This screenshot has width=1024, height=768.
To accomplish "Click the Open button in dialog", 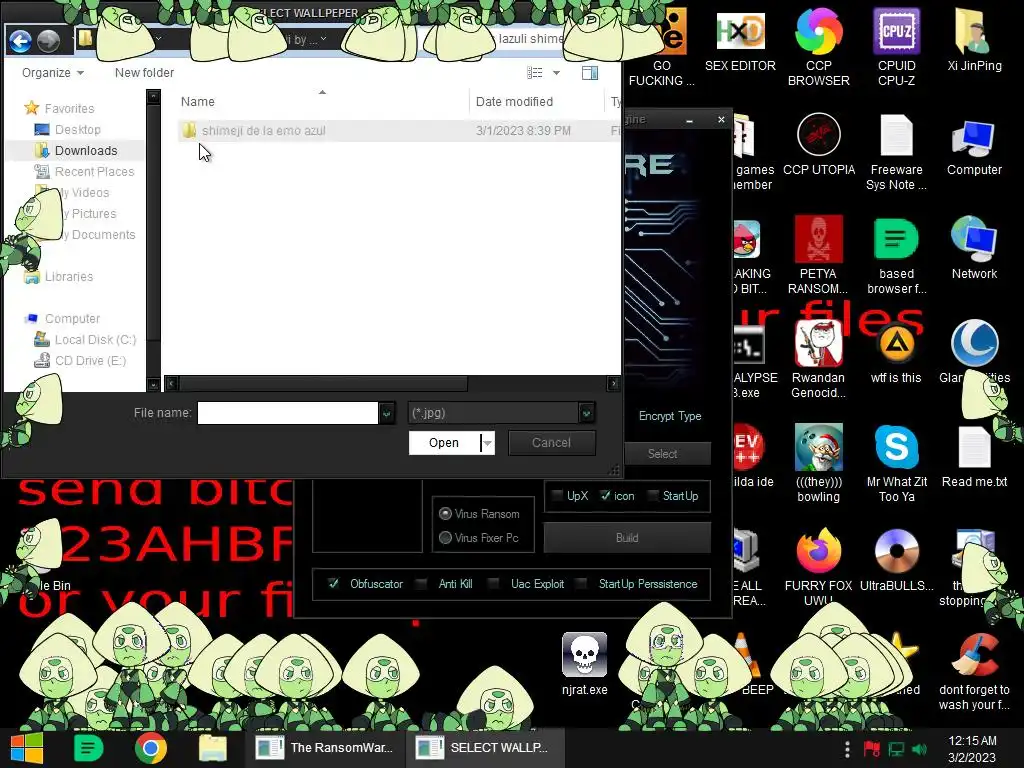I will 444,443.
